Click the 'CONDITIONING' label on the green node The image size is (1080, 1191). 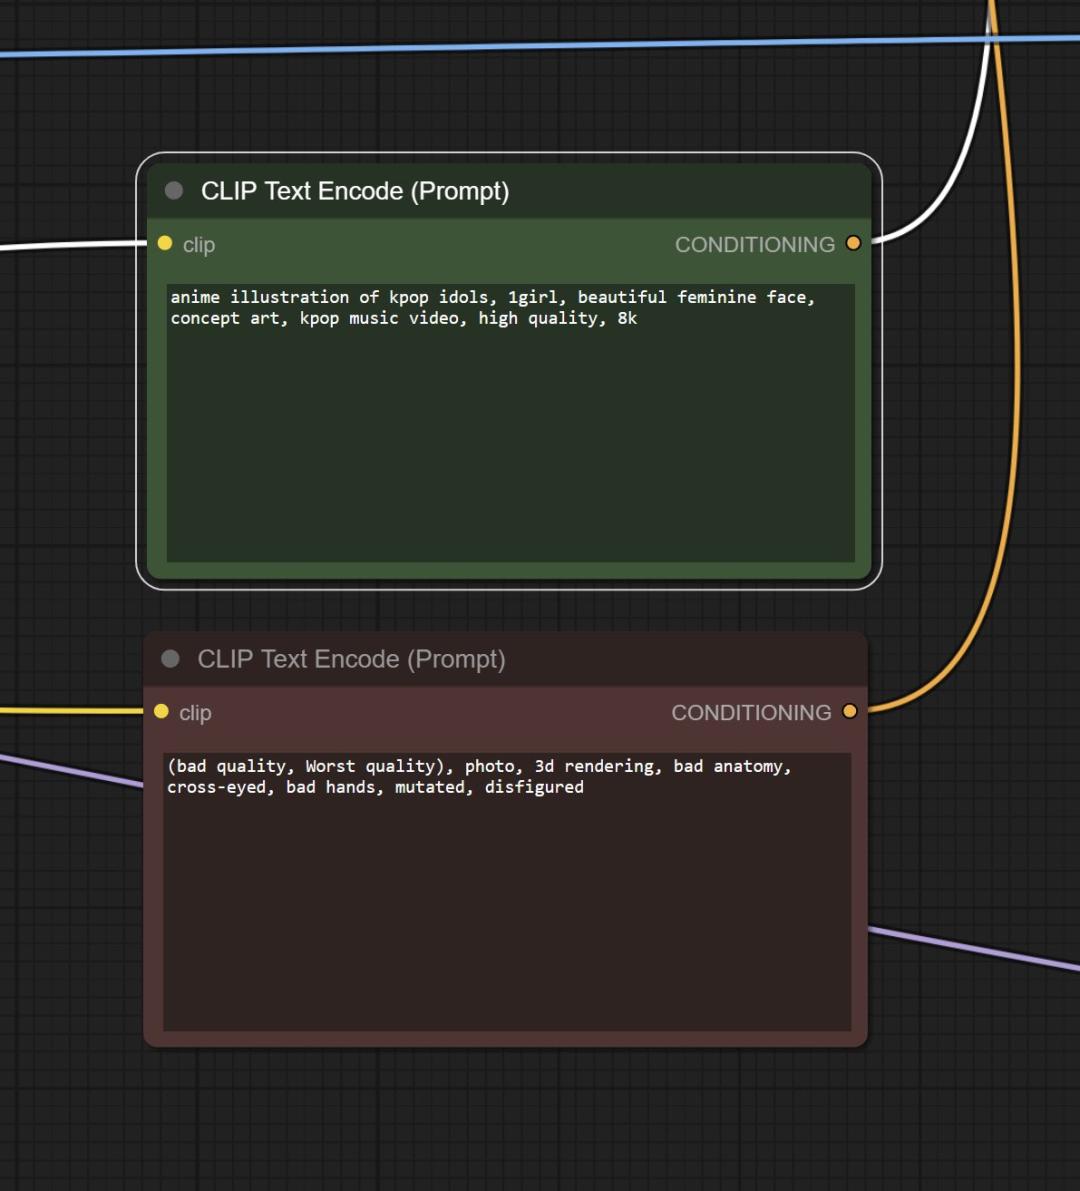(755, 245)
